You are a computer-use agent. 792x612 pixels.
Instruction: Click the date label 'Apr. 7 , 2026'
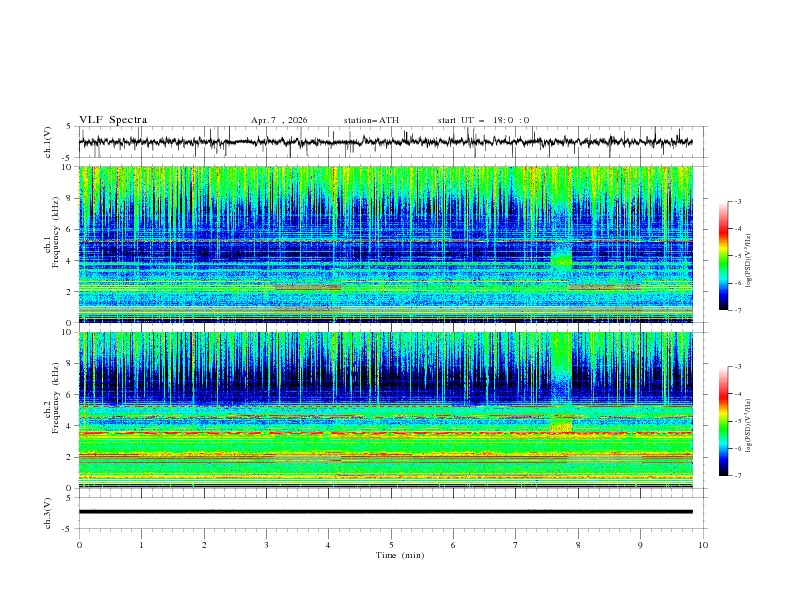279,120
